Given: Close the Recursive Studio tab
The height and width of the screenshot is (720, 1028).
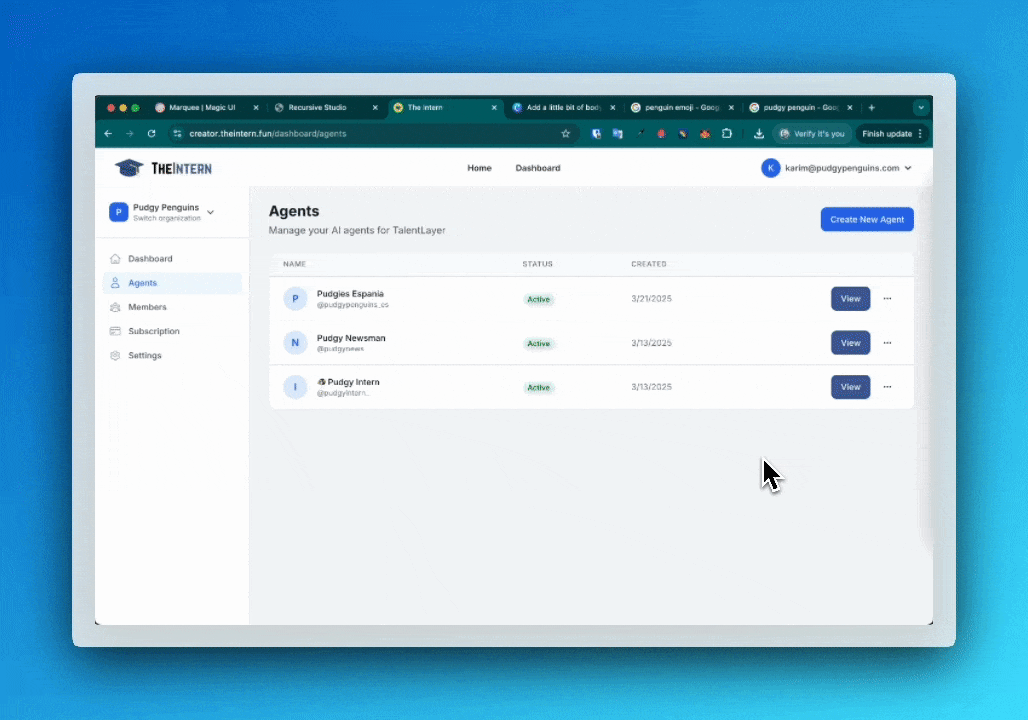Looking at the screenshot, I should tap(375, 108).
